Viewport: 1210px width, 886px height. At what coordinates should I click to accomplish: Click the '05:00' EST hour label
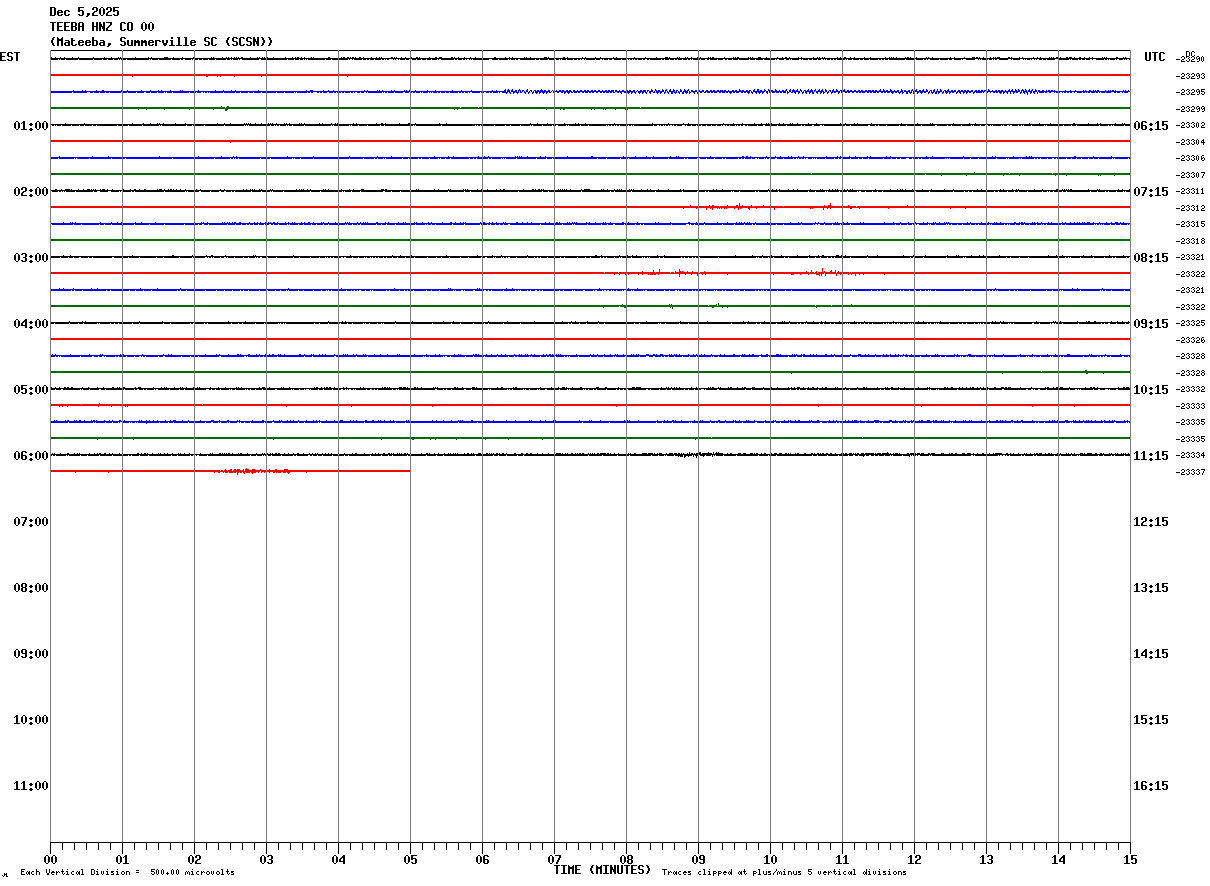pyautogui.click(x=31, y=390)
